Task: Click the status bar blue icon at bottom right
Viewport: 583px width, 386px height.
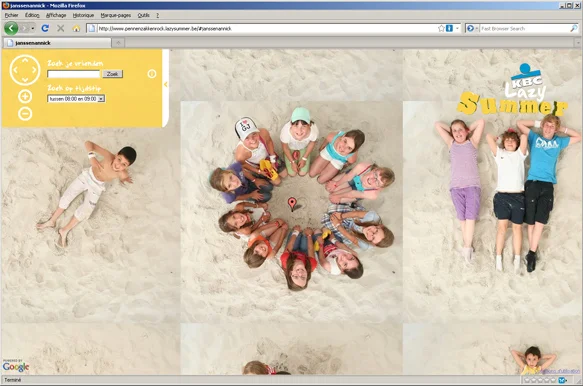Action: tap(562, 380)
